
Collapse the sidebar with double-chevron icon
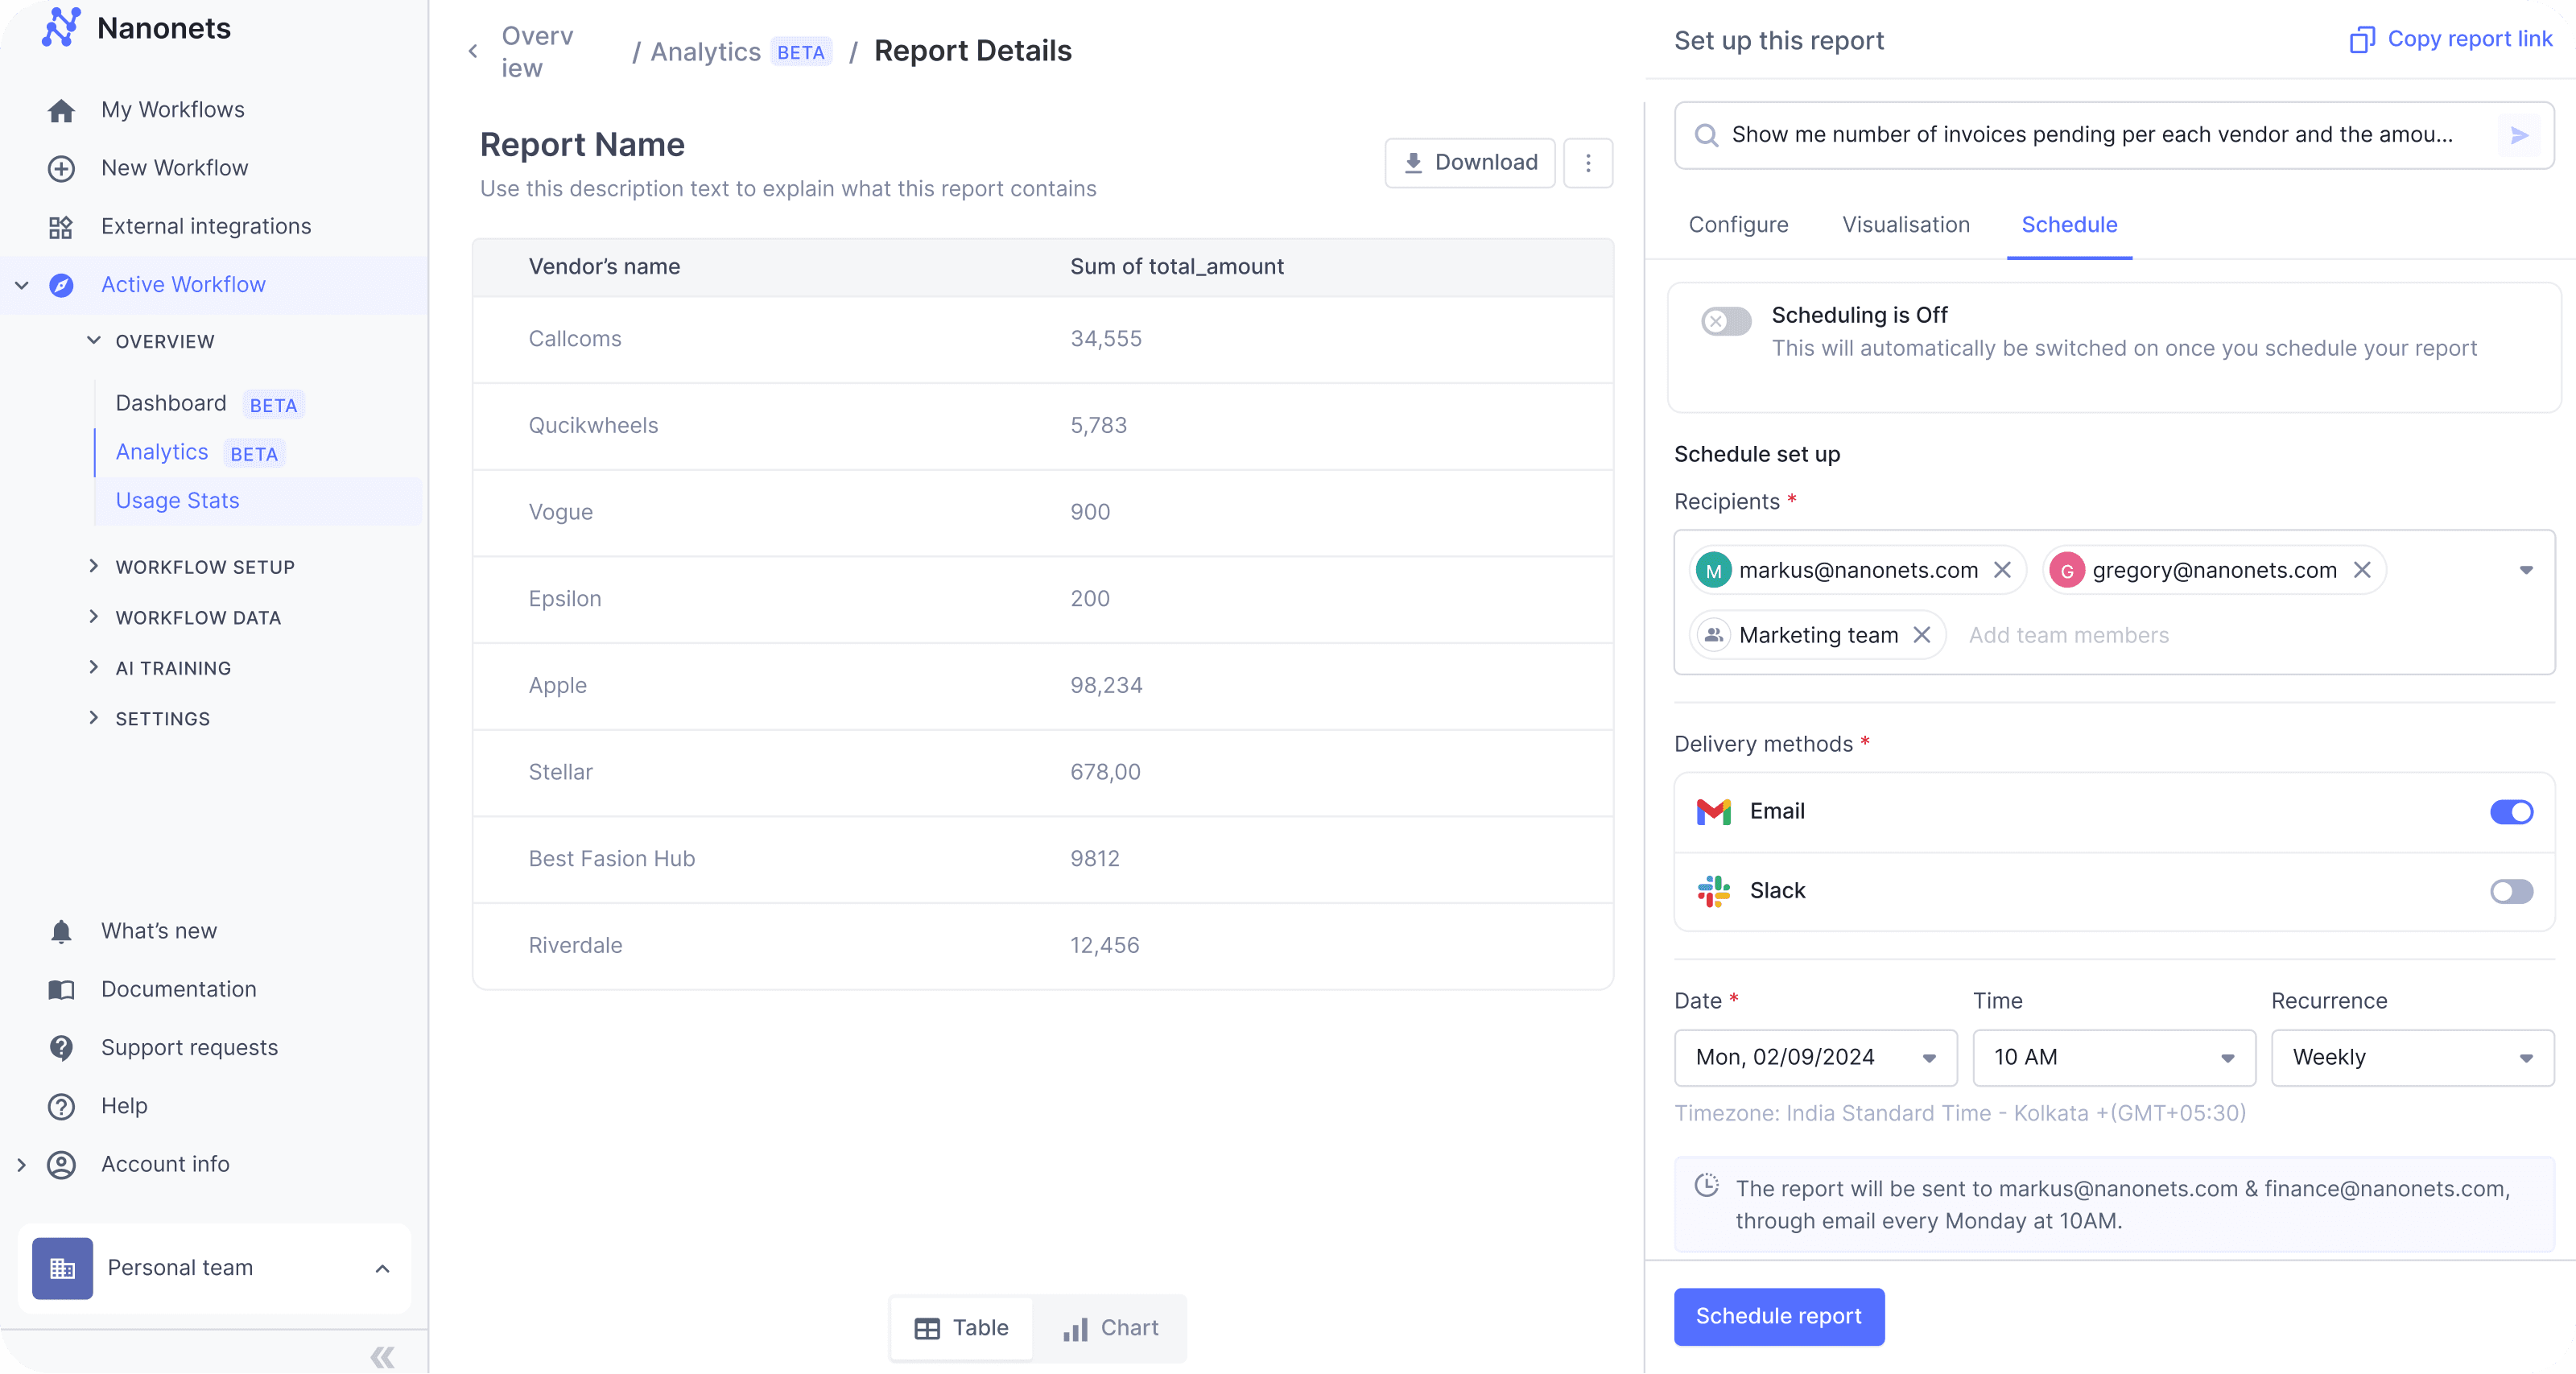click(x=382, y=1356)
